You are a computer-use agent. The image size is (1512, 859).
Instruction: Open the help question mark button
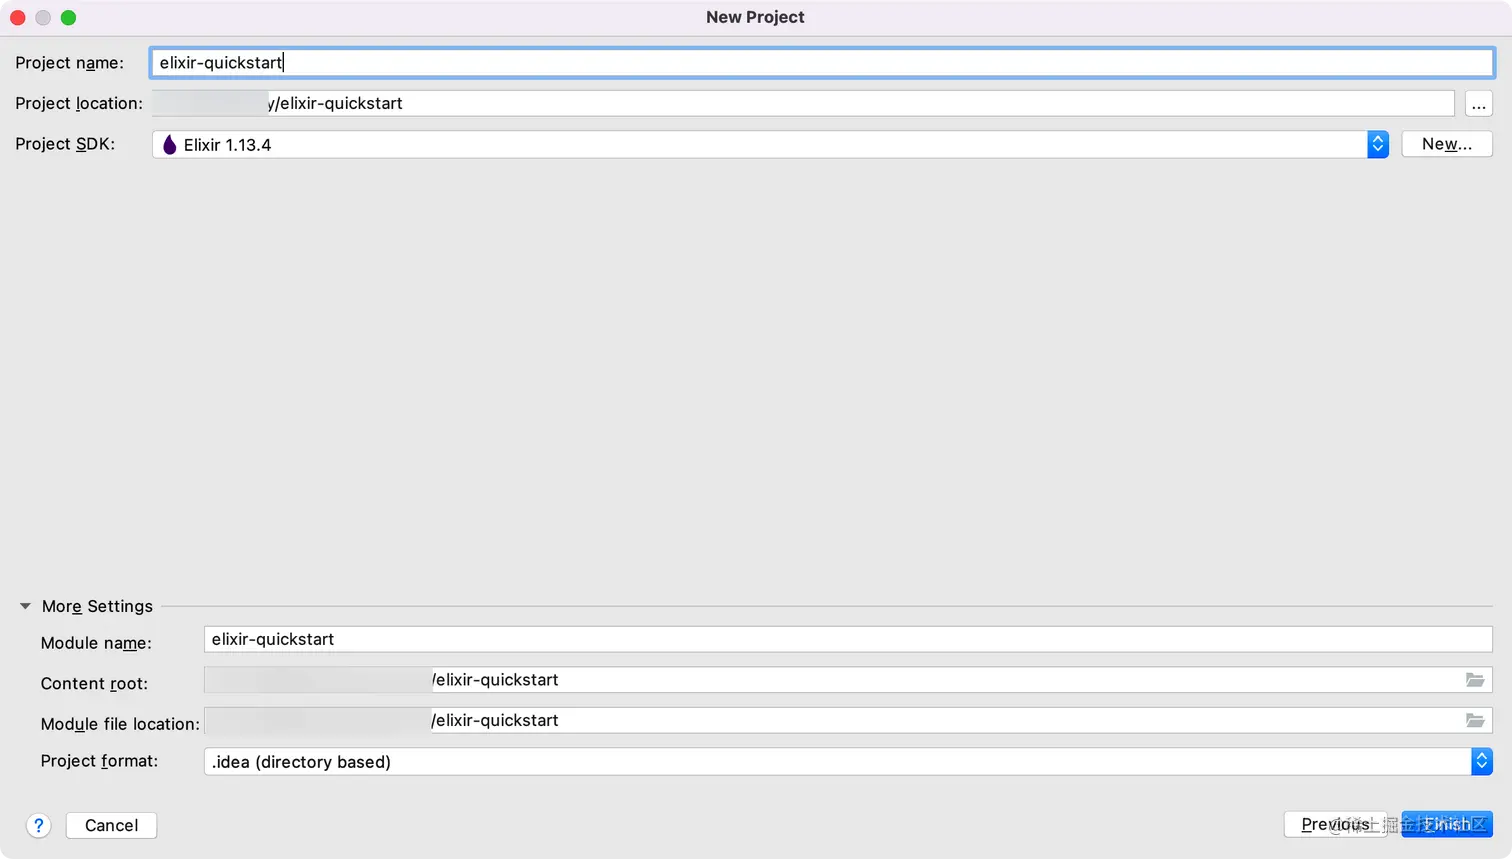(38, 825)
